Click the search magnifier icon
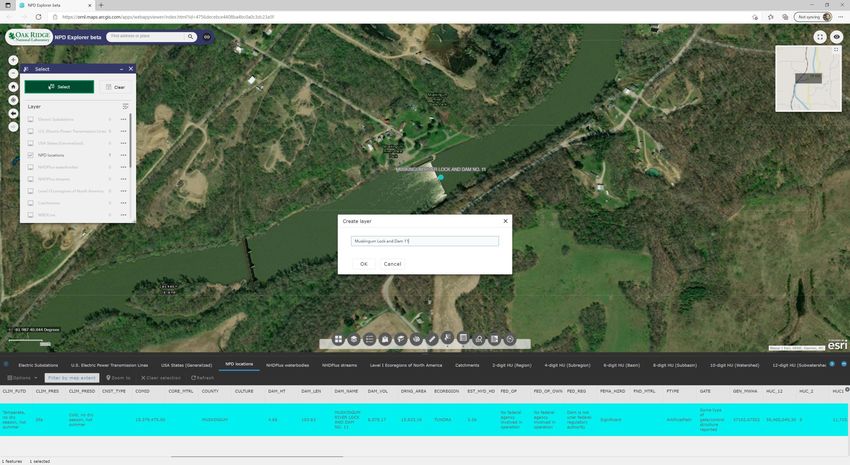This screenshot has height=465, width=850. click(x=190, y=37)
